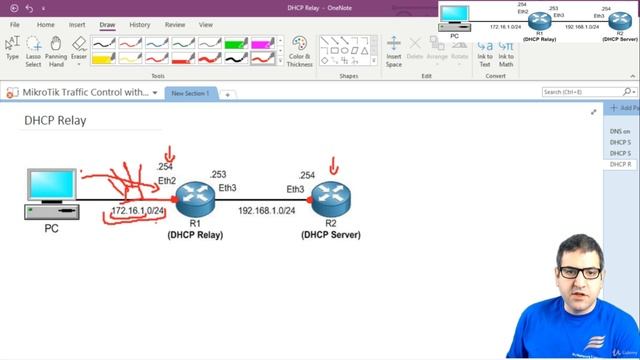Image resolution: width=640 pixels, height=360 pixels.
Task: Open the 'DNS on' page
Action: pyautogui.click(x=620, y=131)
